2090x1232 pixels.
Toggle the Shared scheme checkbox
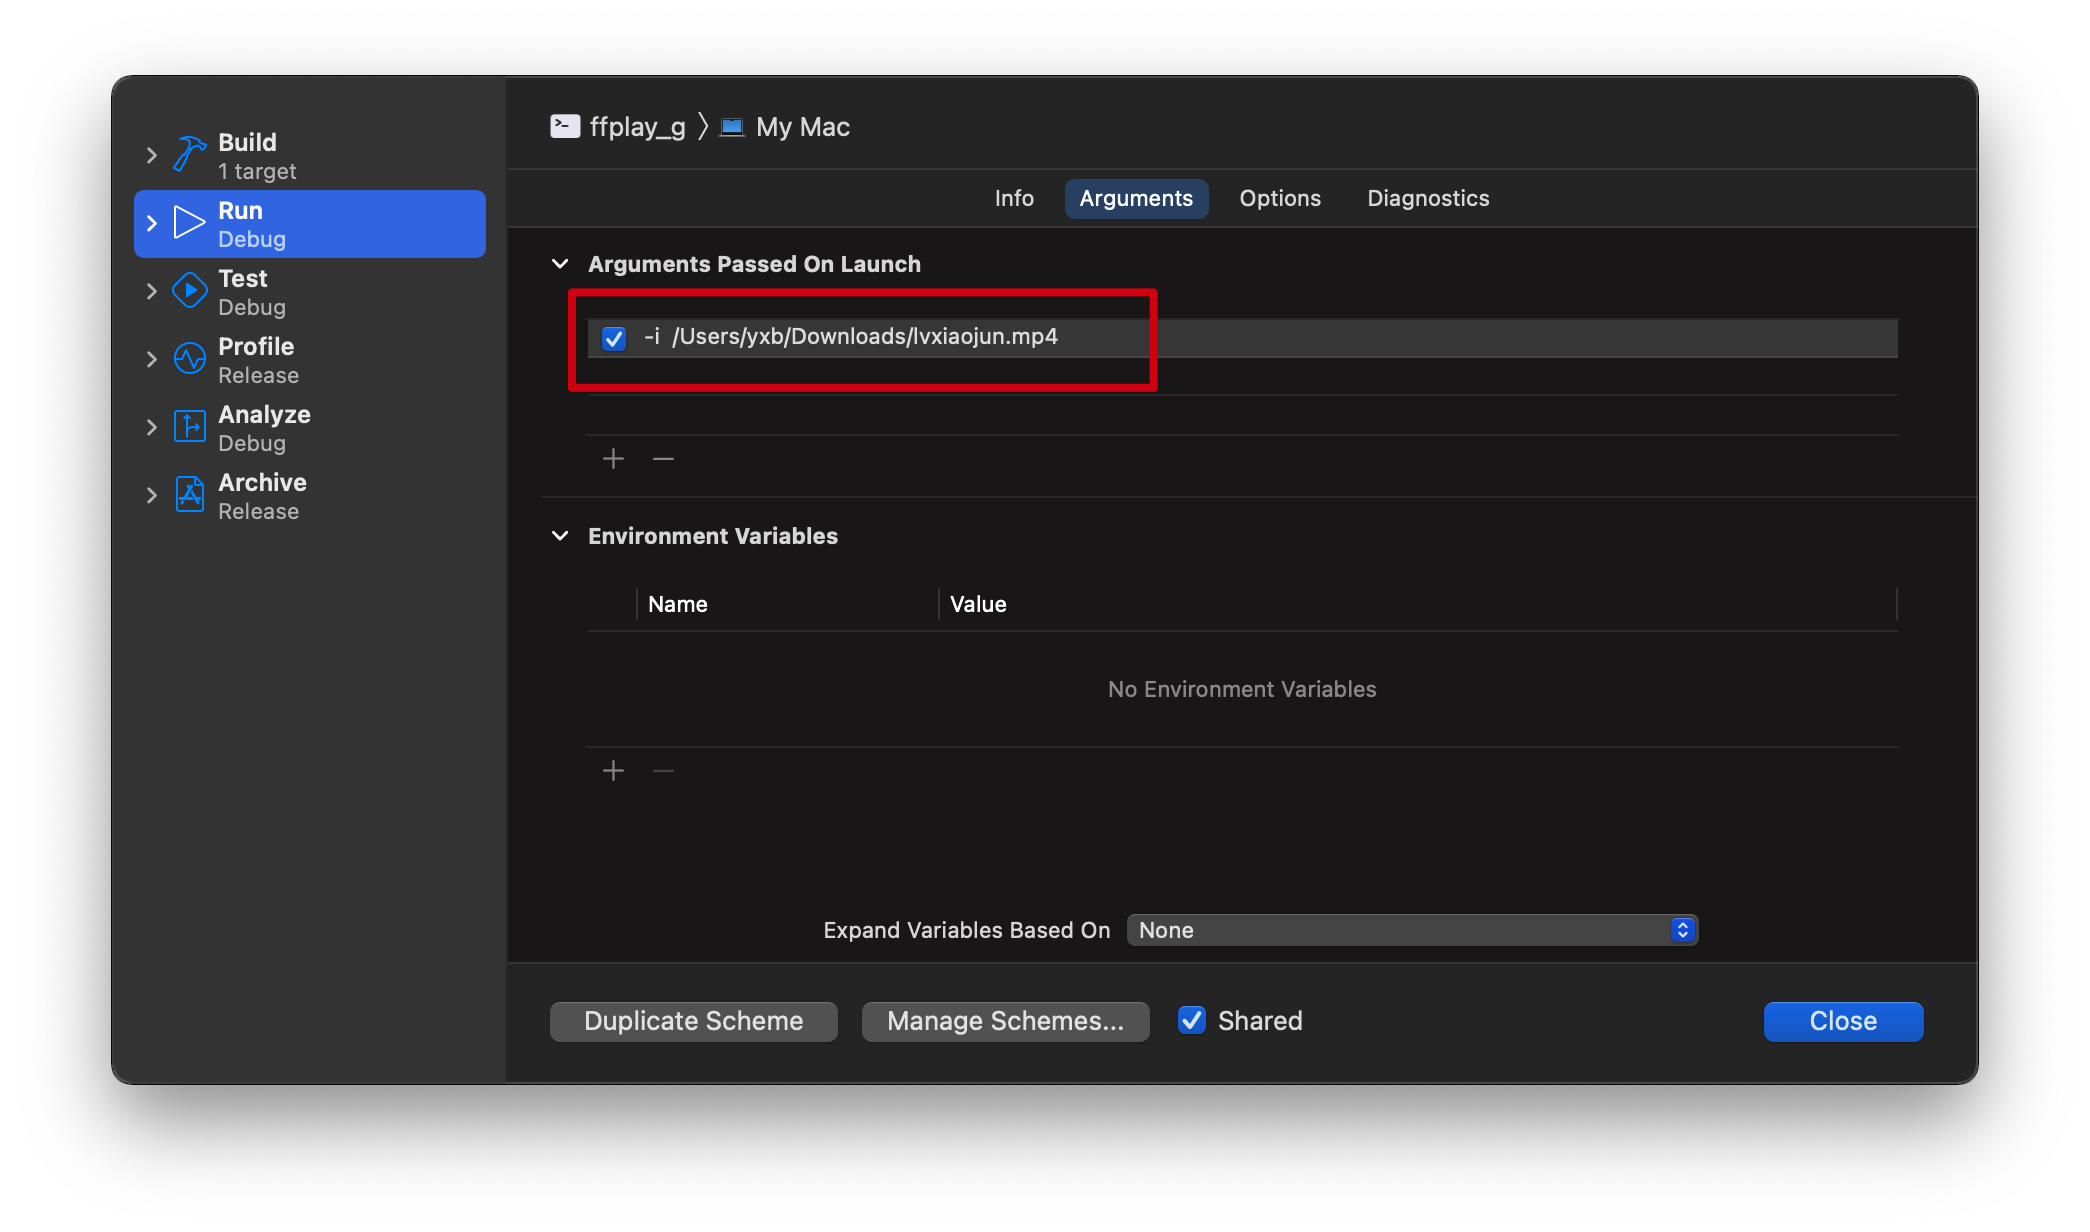pos(1191,1020)
